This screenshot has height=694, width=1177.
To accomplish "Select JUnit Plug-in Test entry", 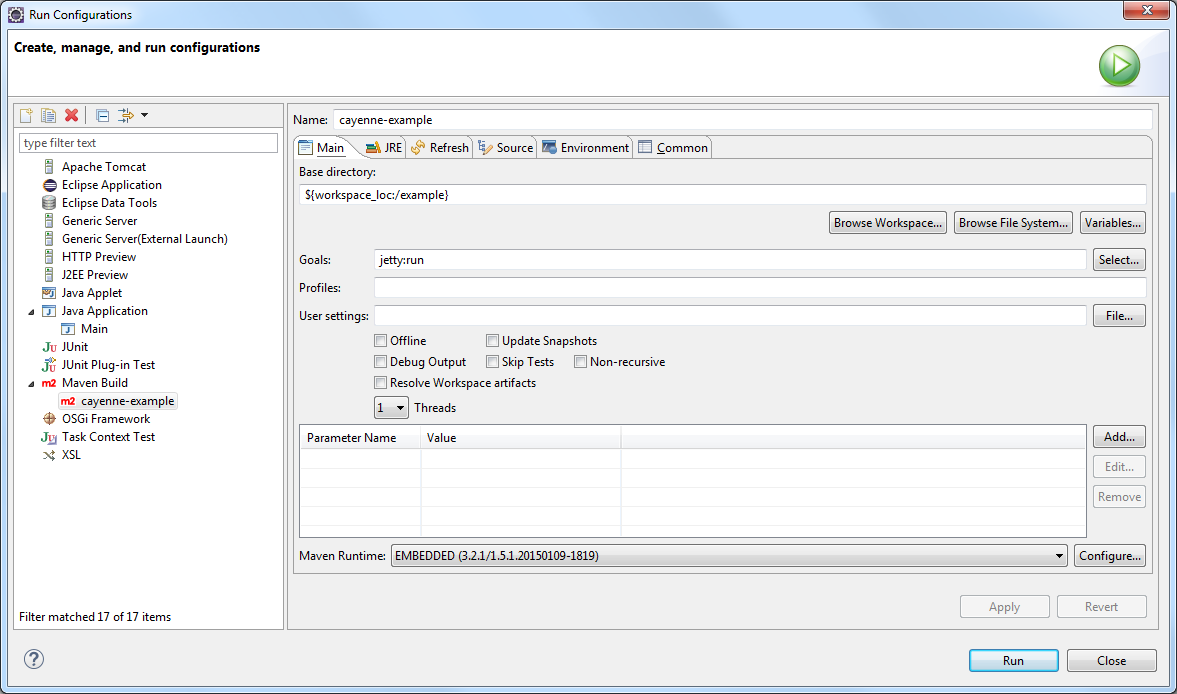I will pyautogui.click(x=108, y=365).
